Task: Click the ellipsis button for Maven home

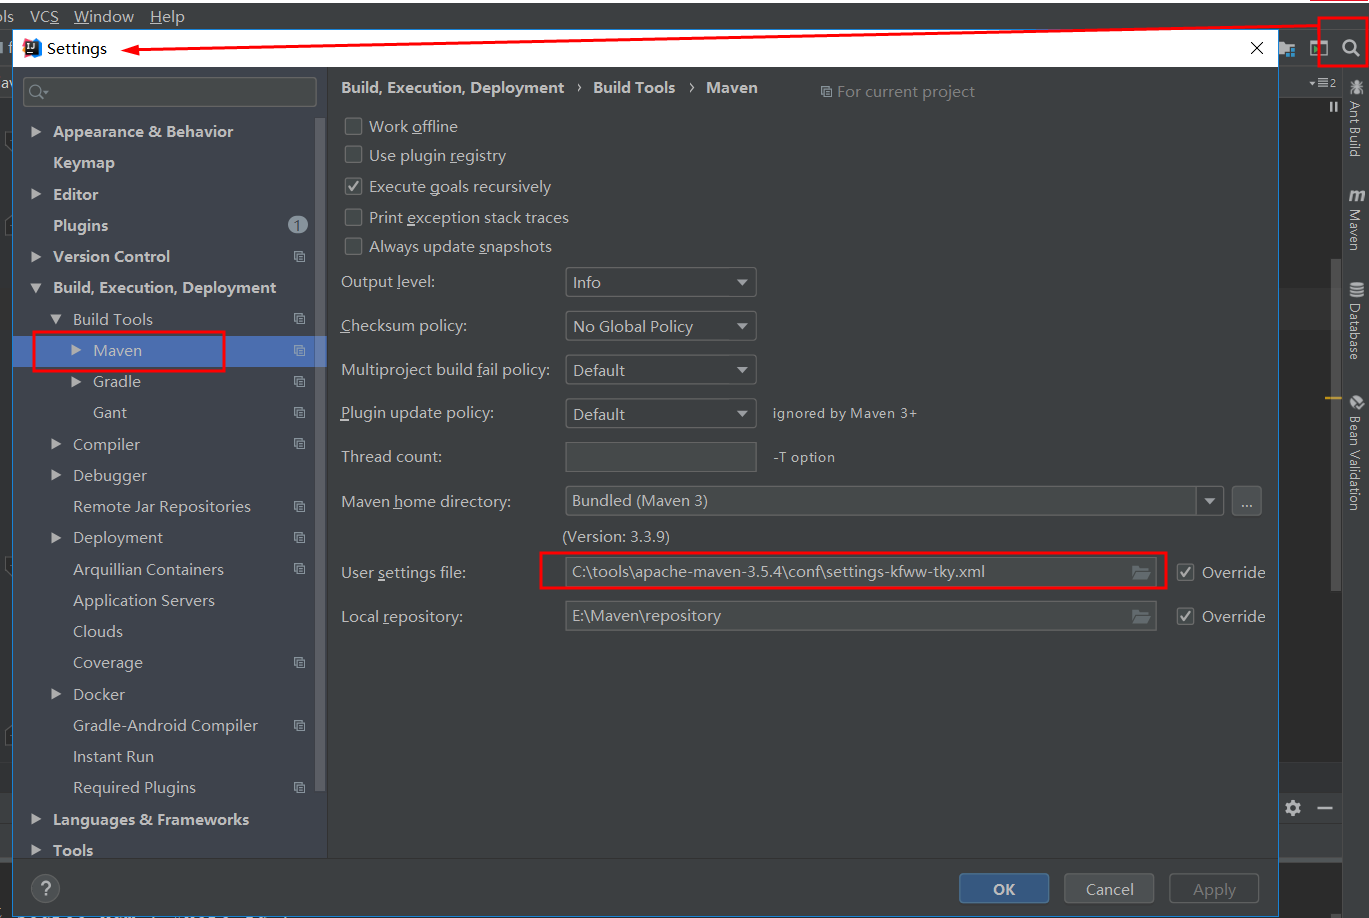Action: [1246, 501]
